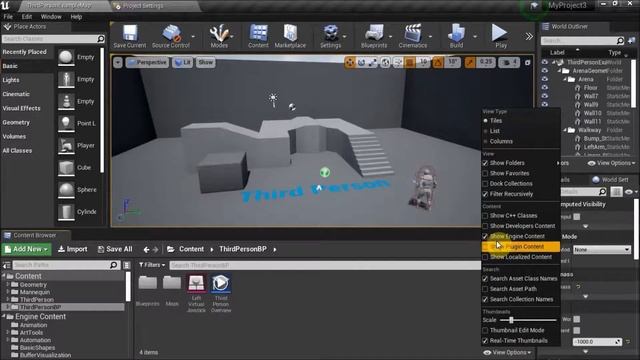
Task: Select Lights category in Place Actors
Action: coord(11,80)
